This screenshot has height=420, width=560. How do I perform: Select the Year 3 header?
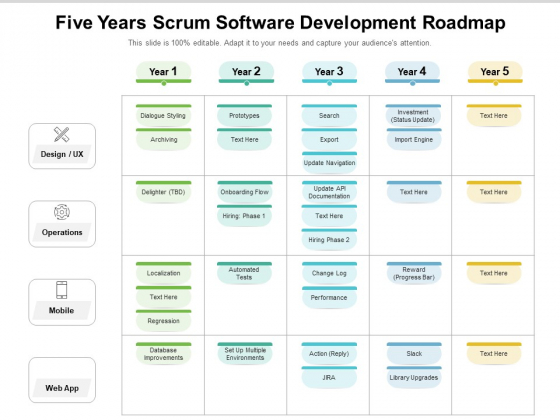(x=329, y=72)
